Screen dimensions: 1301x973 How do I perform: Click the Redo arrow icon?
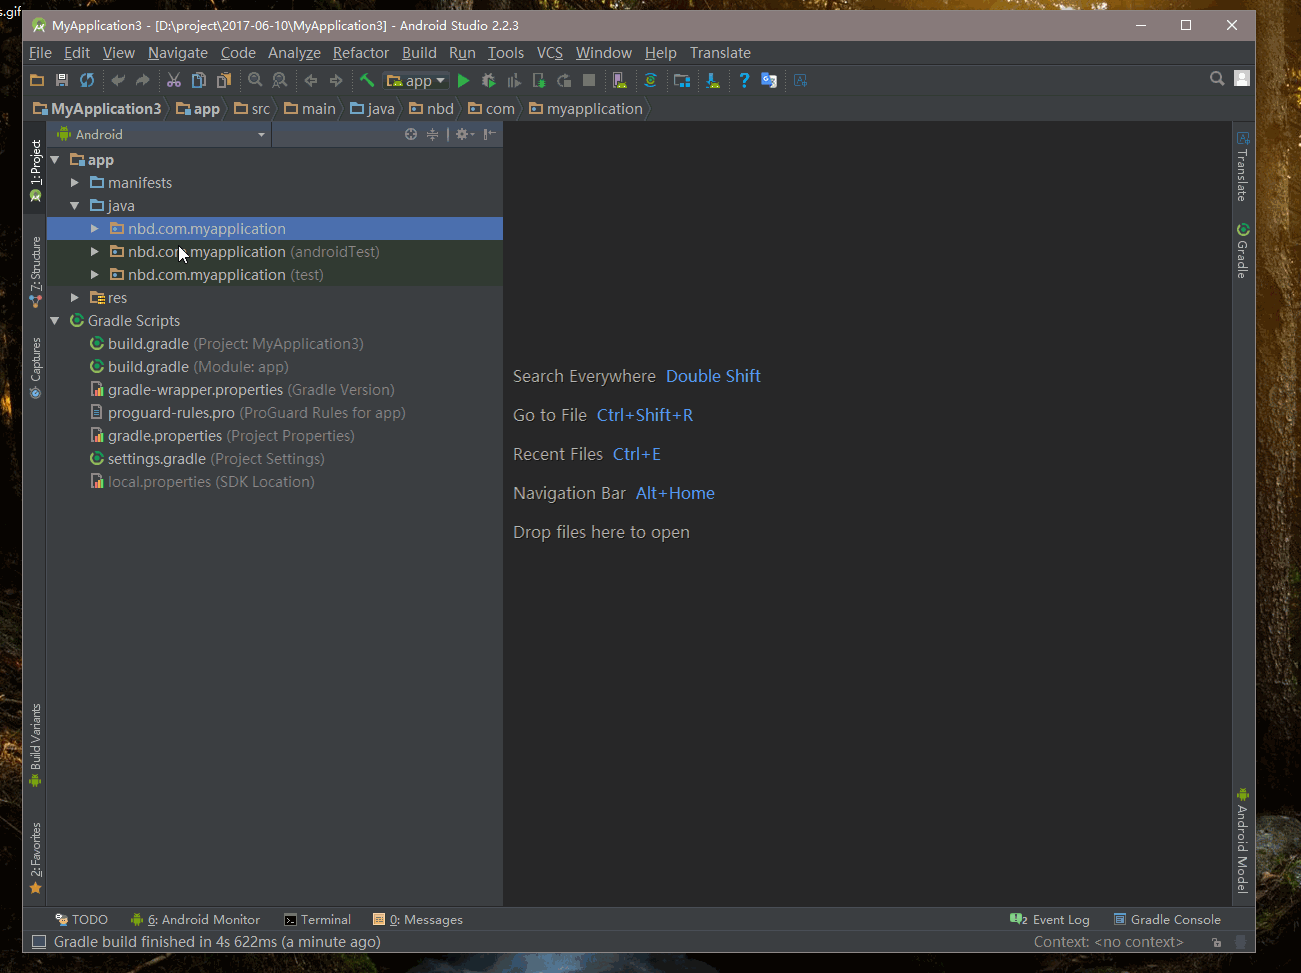click(x=143, y=80)
